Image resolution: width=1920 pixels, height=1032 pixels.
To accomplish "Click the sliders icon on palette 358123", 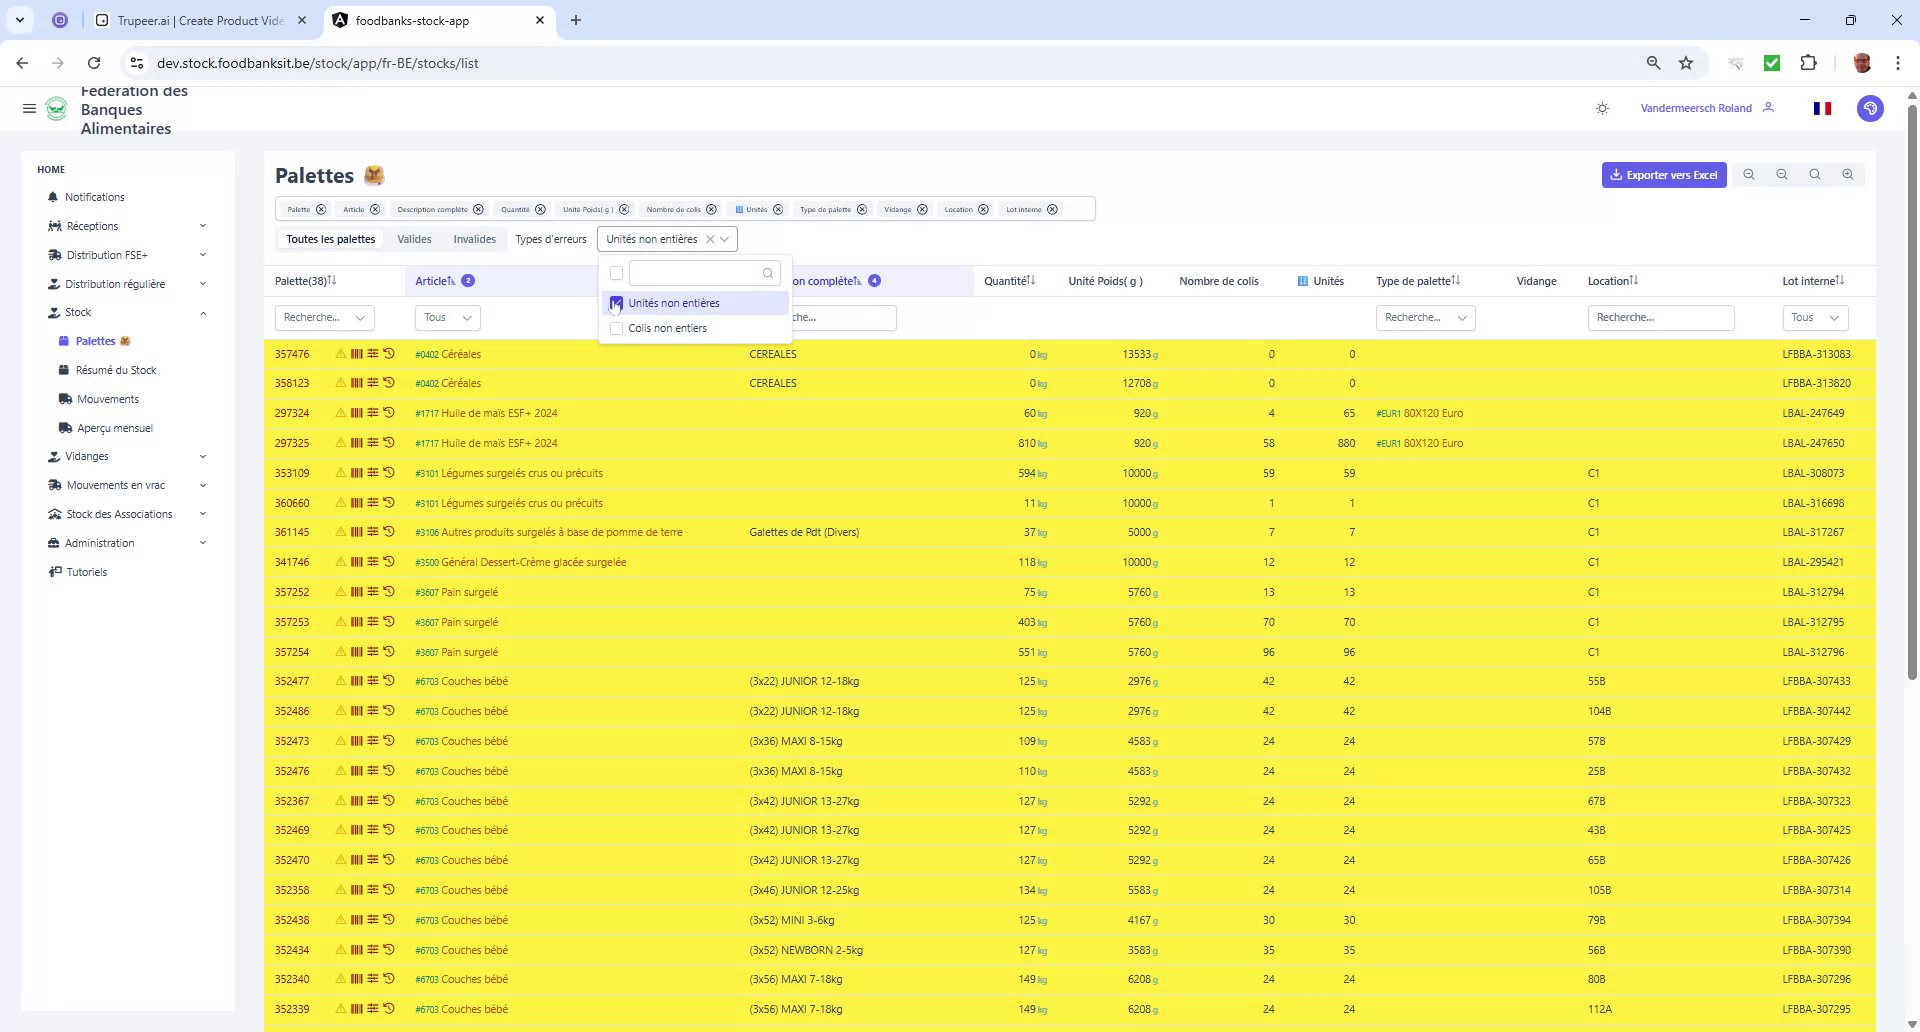I will (373, 382).
